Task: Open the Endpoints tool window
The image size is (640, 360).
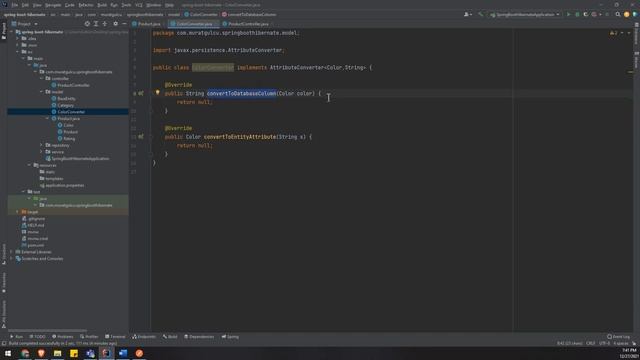Action: point(144,337)
